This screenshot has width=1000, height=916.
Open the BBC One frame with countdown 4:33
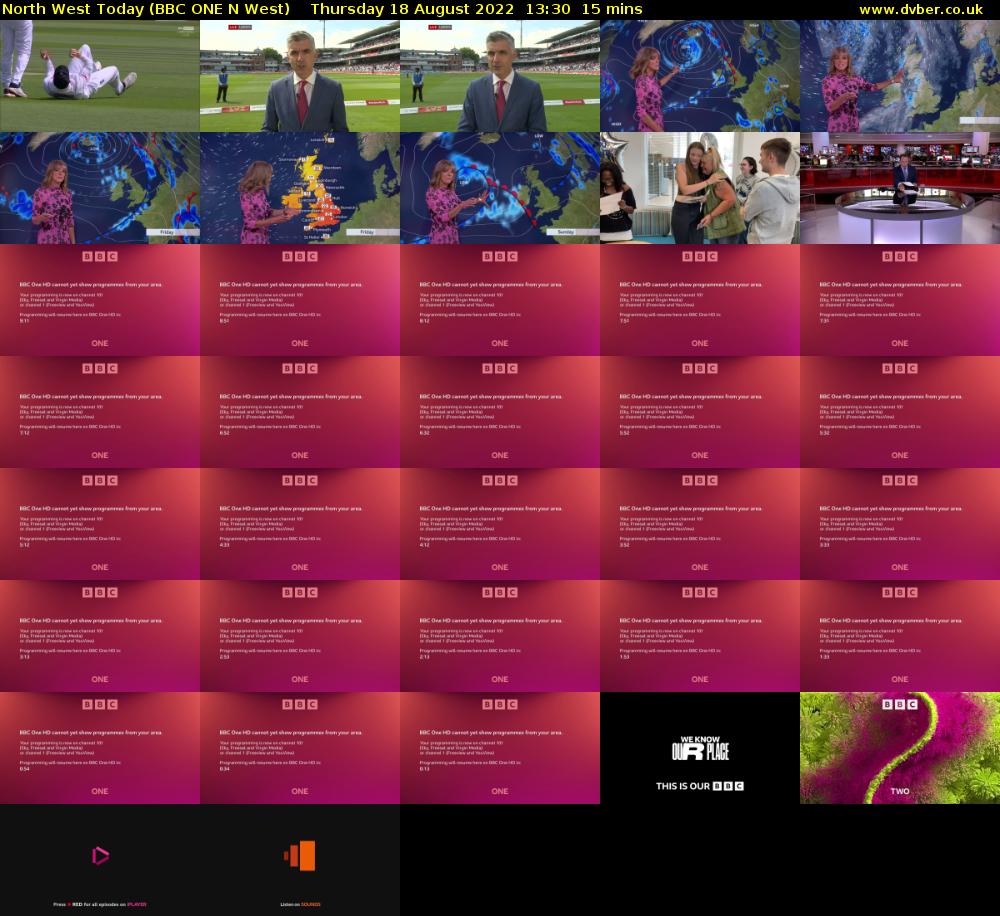tap(300, 524)
